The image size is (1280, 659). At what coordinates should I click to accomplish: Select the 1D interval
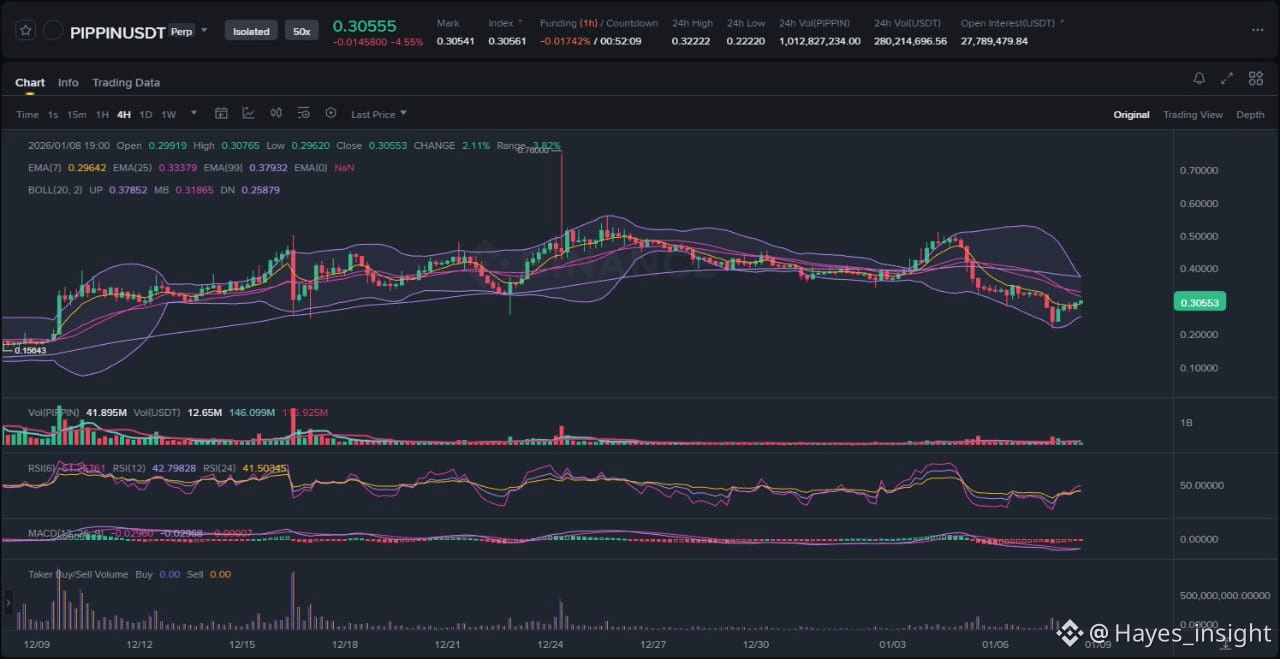tap(146, 115)
